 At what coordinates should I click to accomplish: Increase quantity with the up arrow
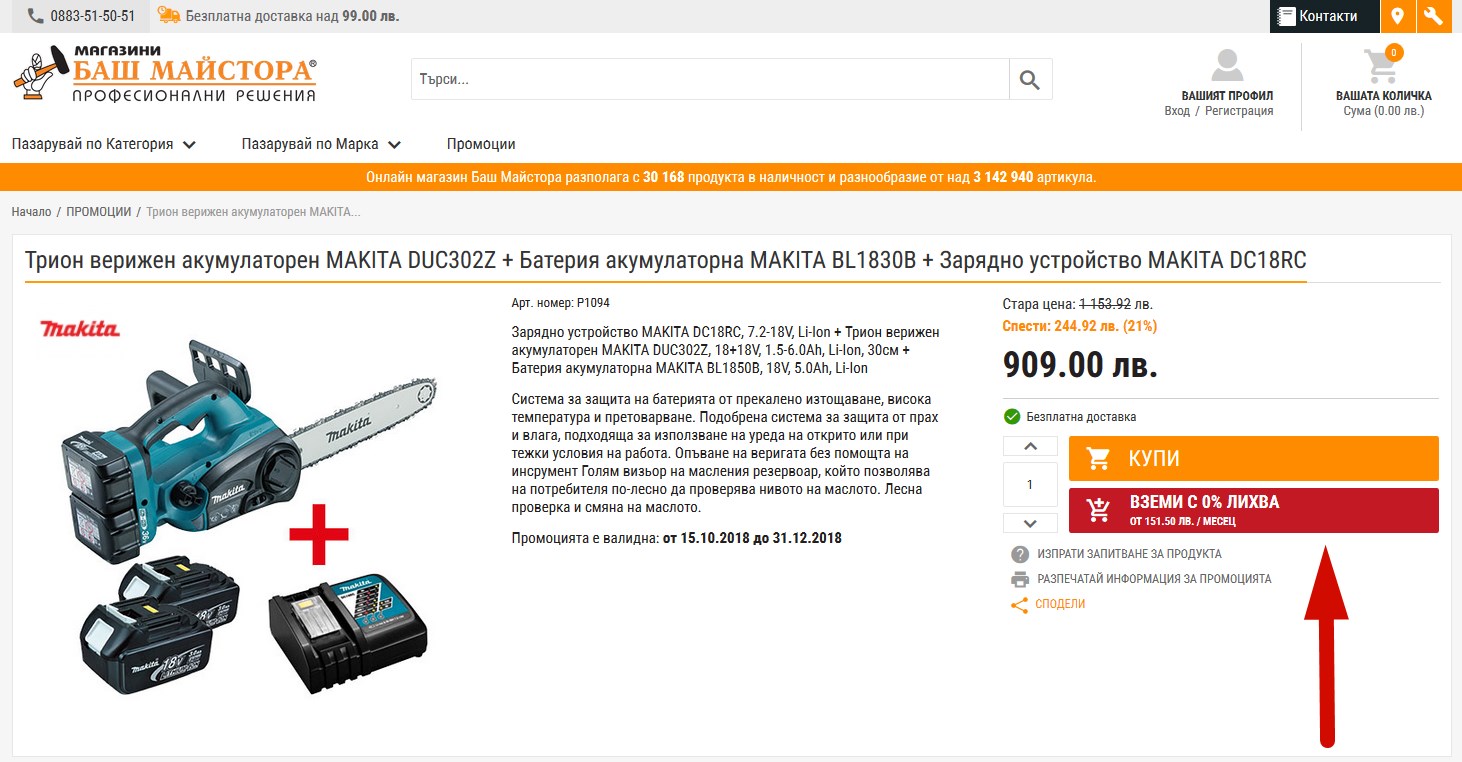[1030, 447]
